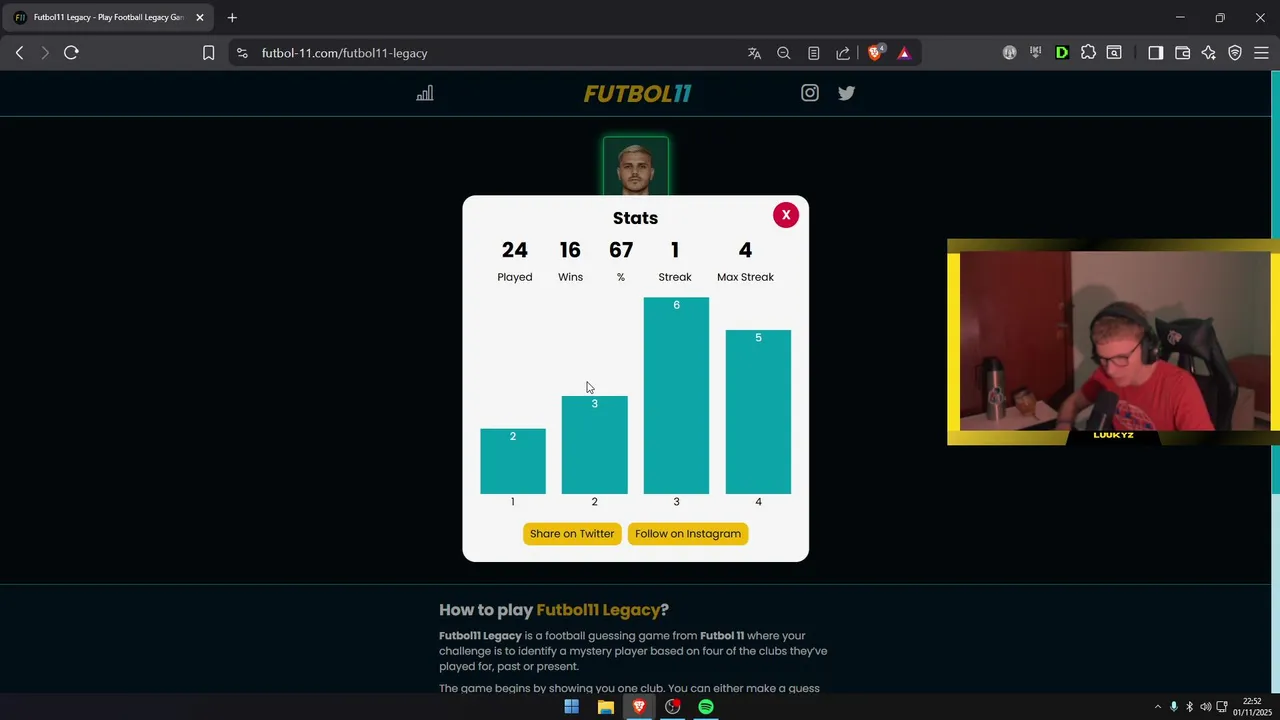Open the stats bar-chart icon in header
The image size is (1280, 720).
pos(425,93)
